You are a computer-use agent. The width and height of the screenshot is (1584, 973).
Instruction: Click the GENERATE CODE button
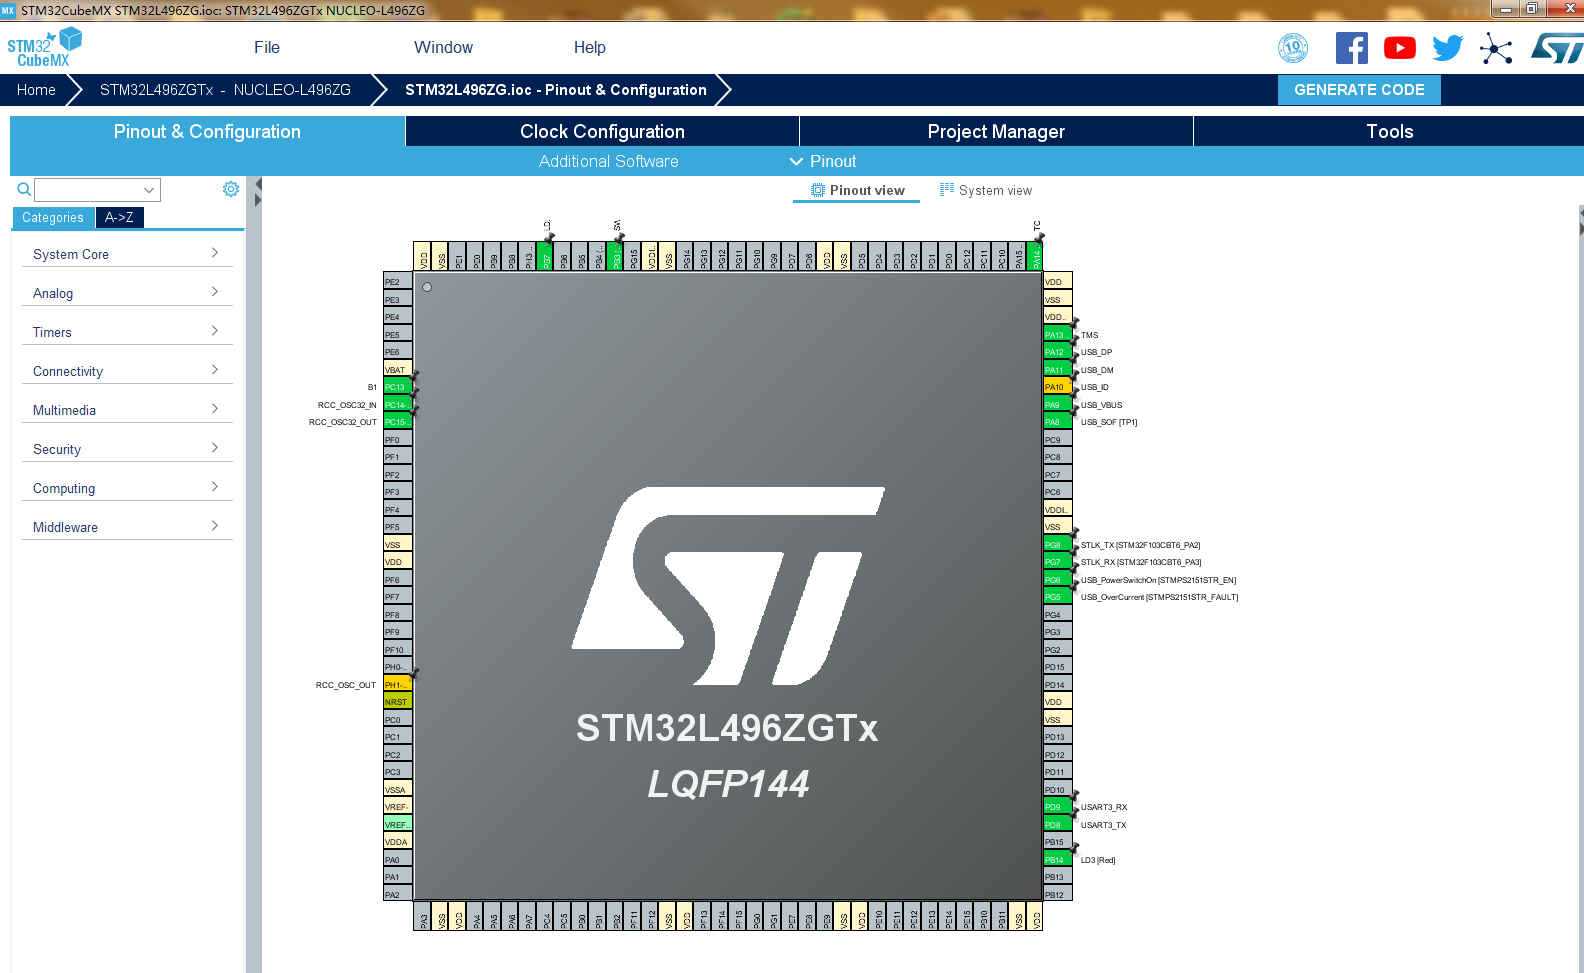pyautogui.click(x=1359, y=89)
